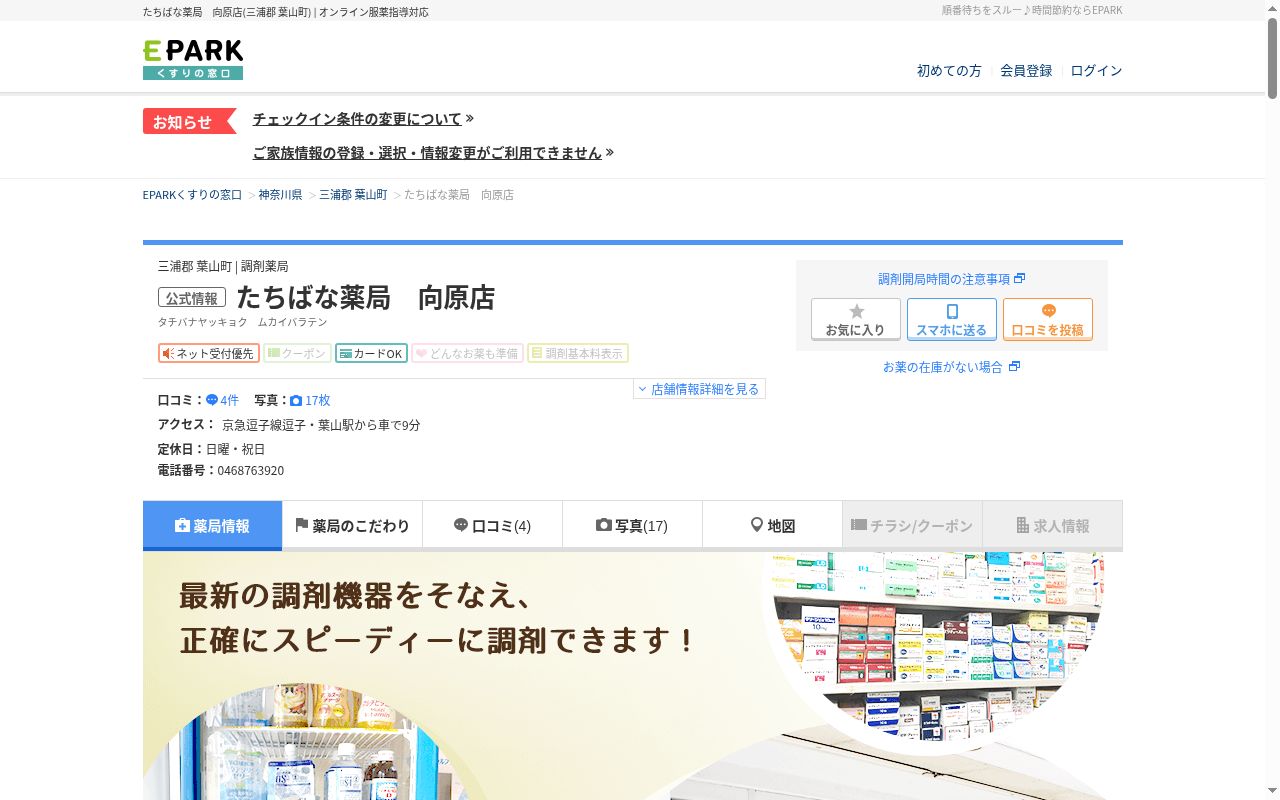1280x800 pixels.
Task: Click the EPARK くすりの窓口 logo
Action: point(193,60)
